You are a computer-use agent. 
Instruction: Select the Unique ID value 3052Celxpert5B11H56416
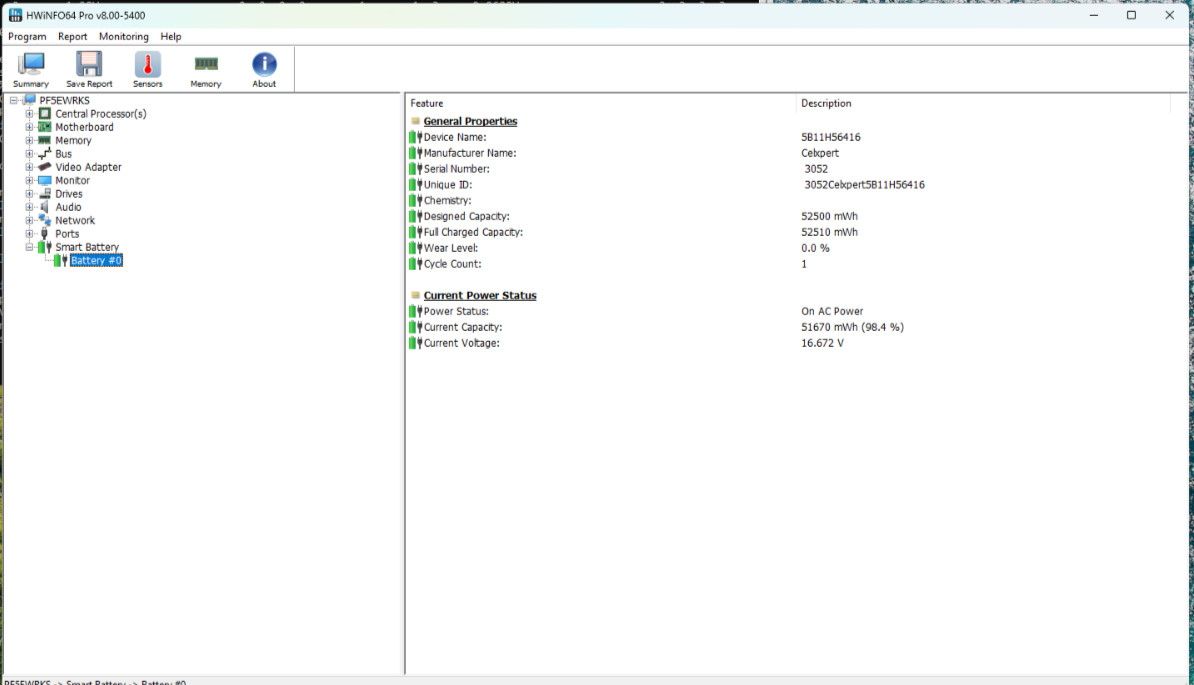point(864,184)
